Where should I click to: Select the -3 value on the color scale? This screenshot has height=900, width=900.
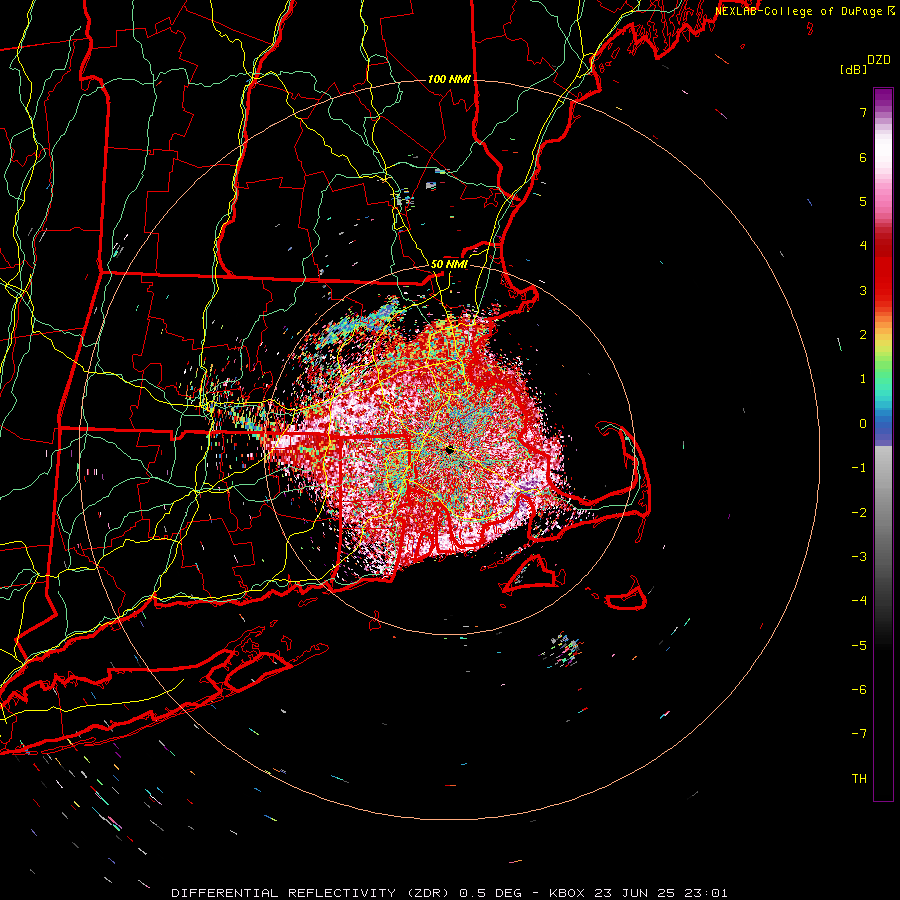(x=859, y=557)
